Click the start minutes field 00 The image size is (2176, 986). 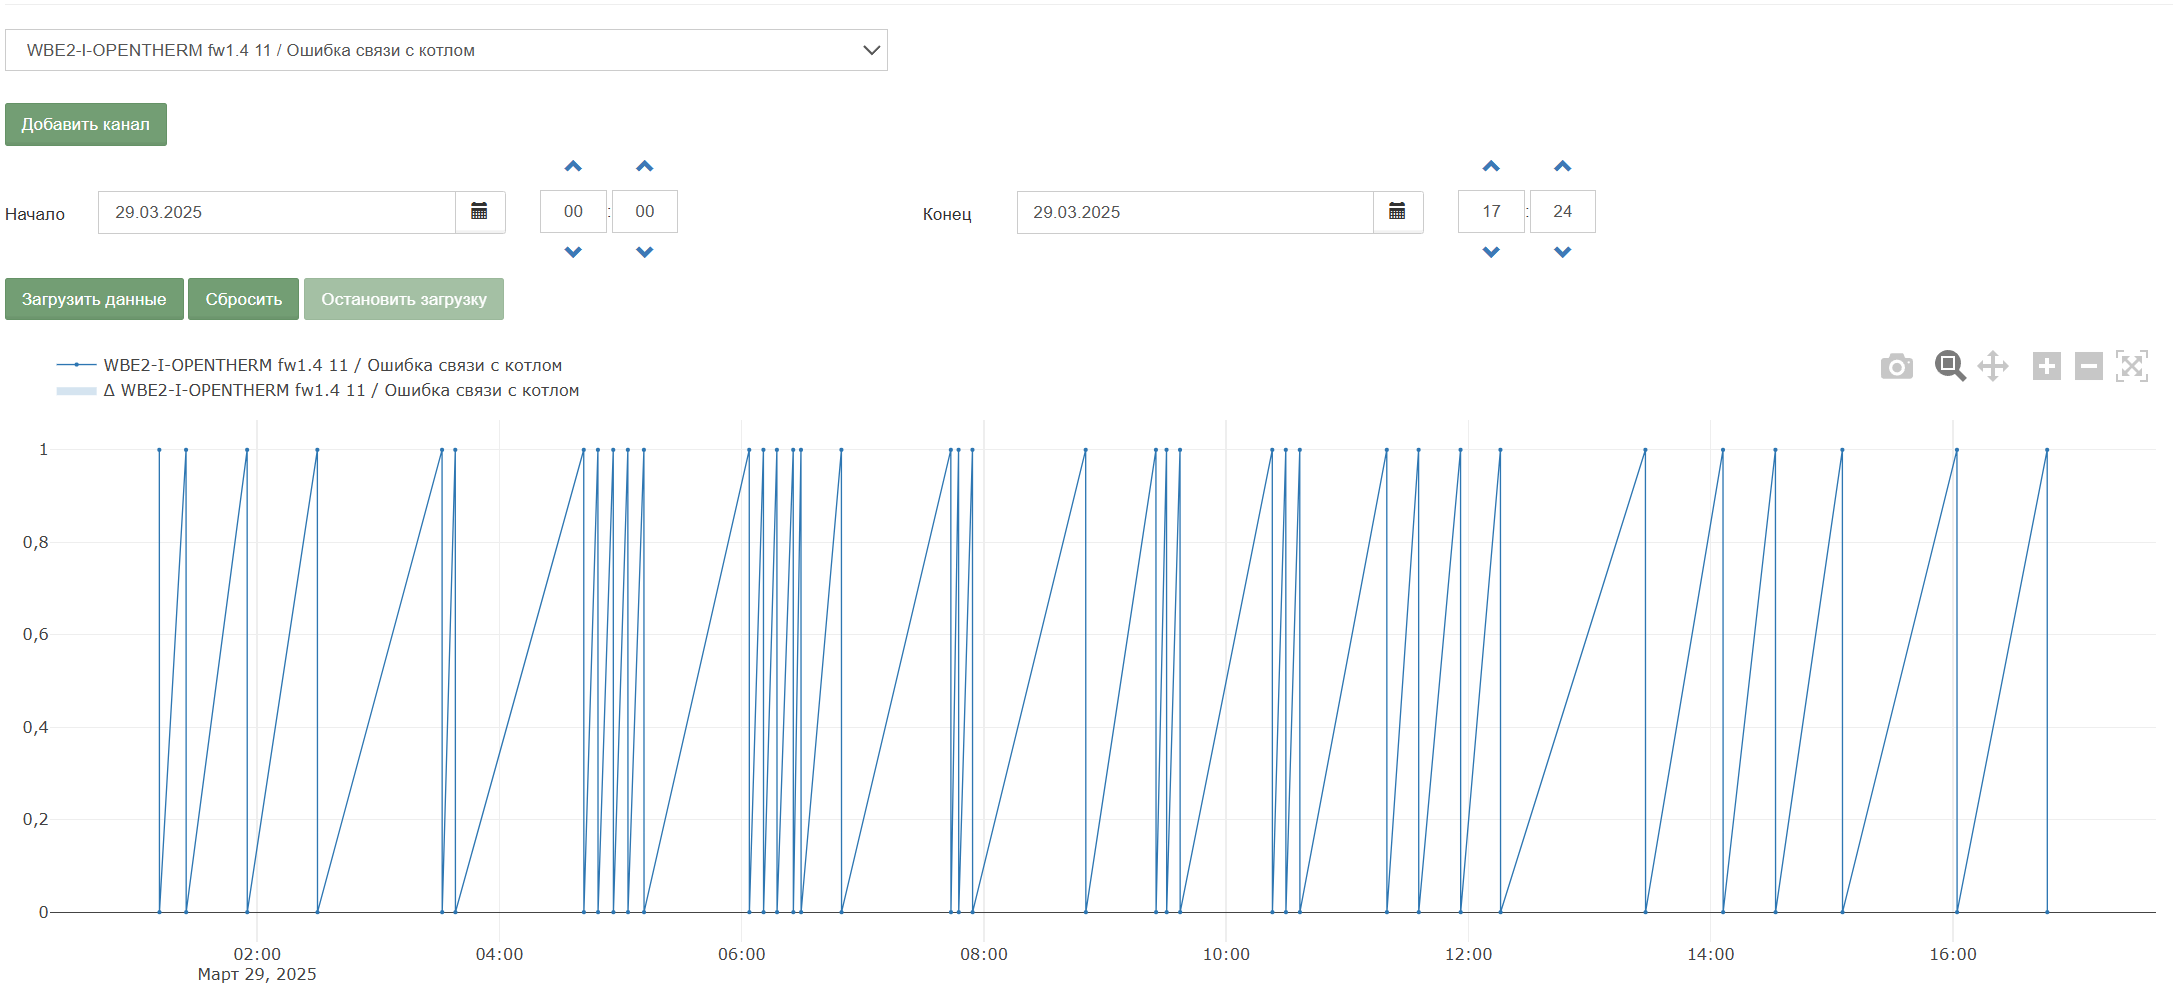coord(645,211)
